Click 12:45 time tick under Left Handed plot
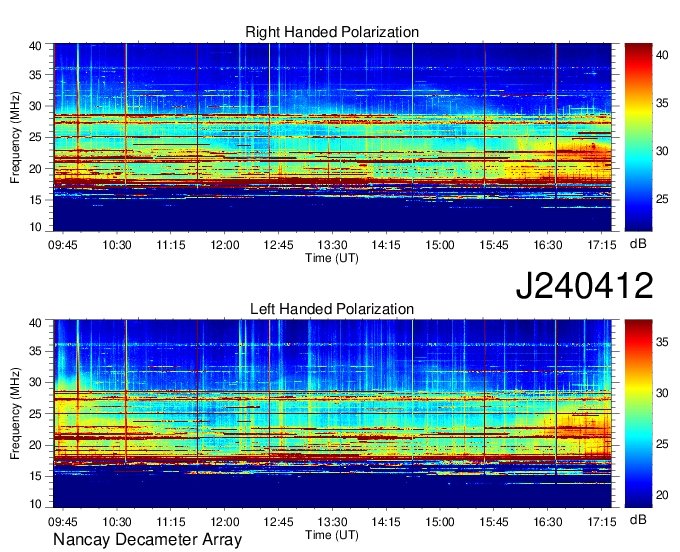Viewport: 680px width, 552px height. coord(278,521)
